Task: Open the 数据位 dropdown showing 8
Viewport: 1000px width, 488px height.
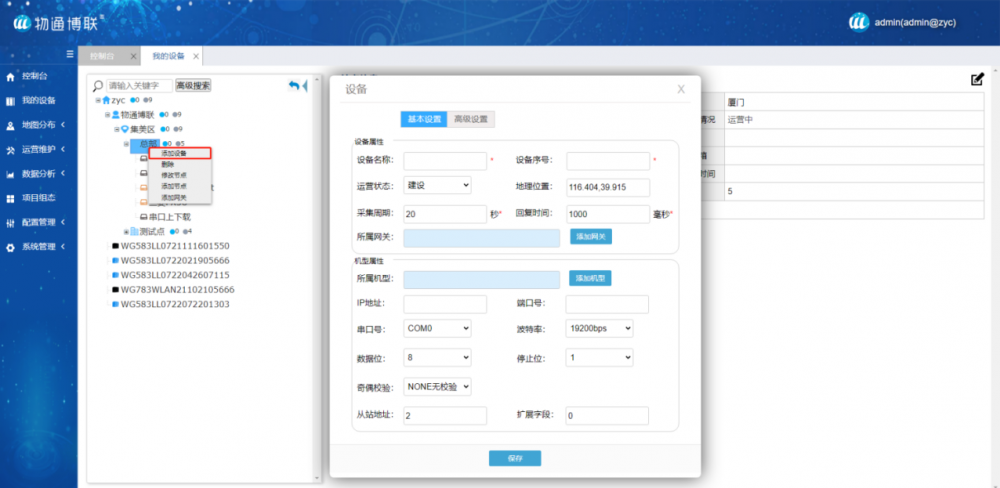Action: (x=438, y=357)
